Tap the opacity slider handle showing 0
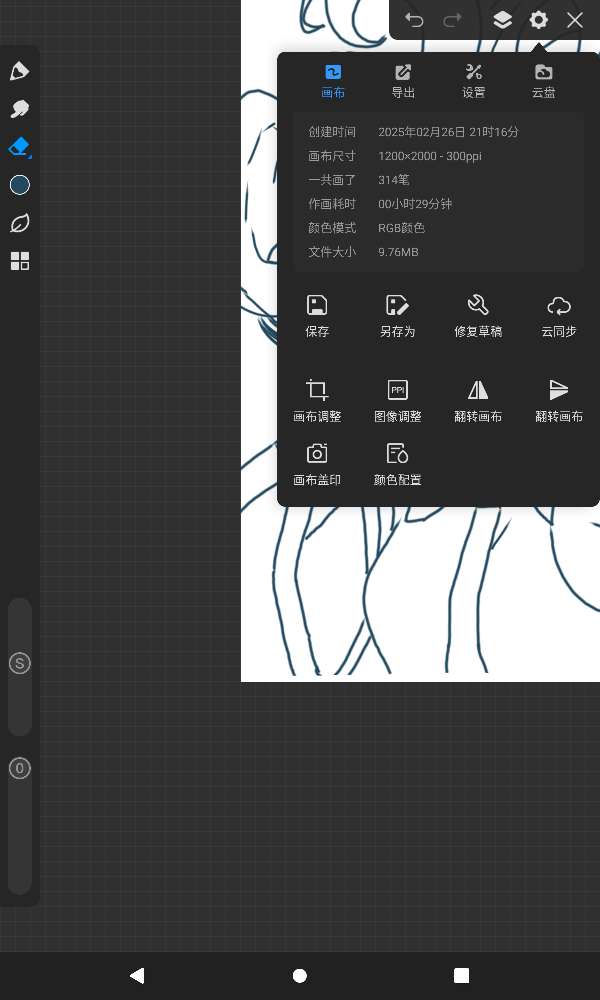 point(20,768)
